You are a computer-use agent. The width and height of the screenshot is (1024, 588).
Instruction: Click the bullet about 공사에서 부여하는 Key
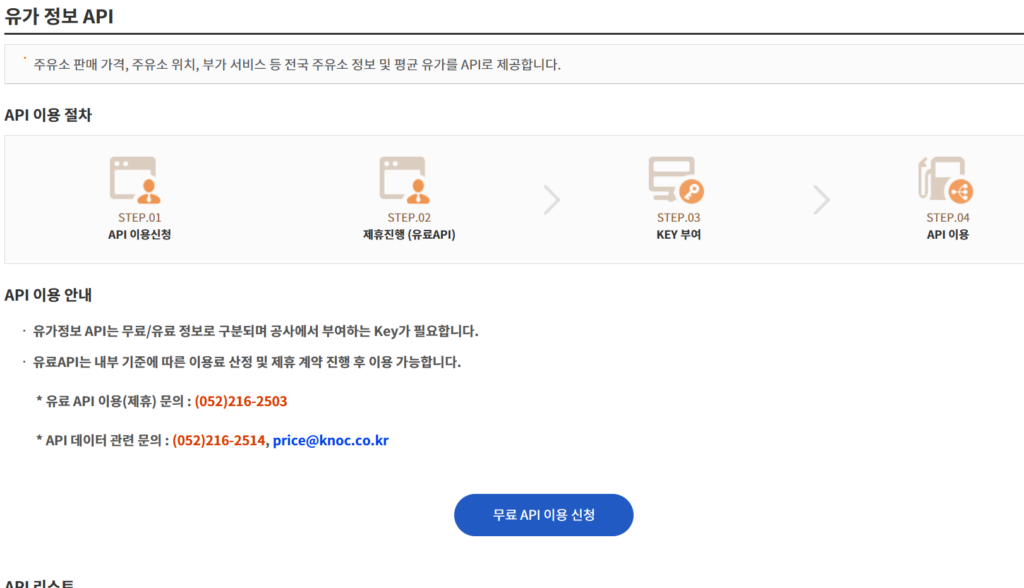click(255, 331)
